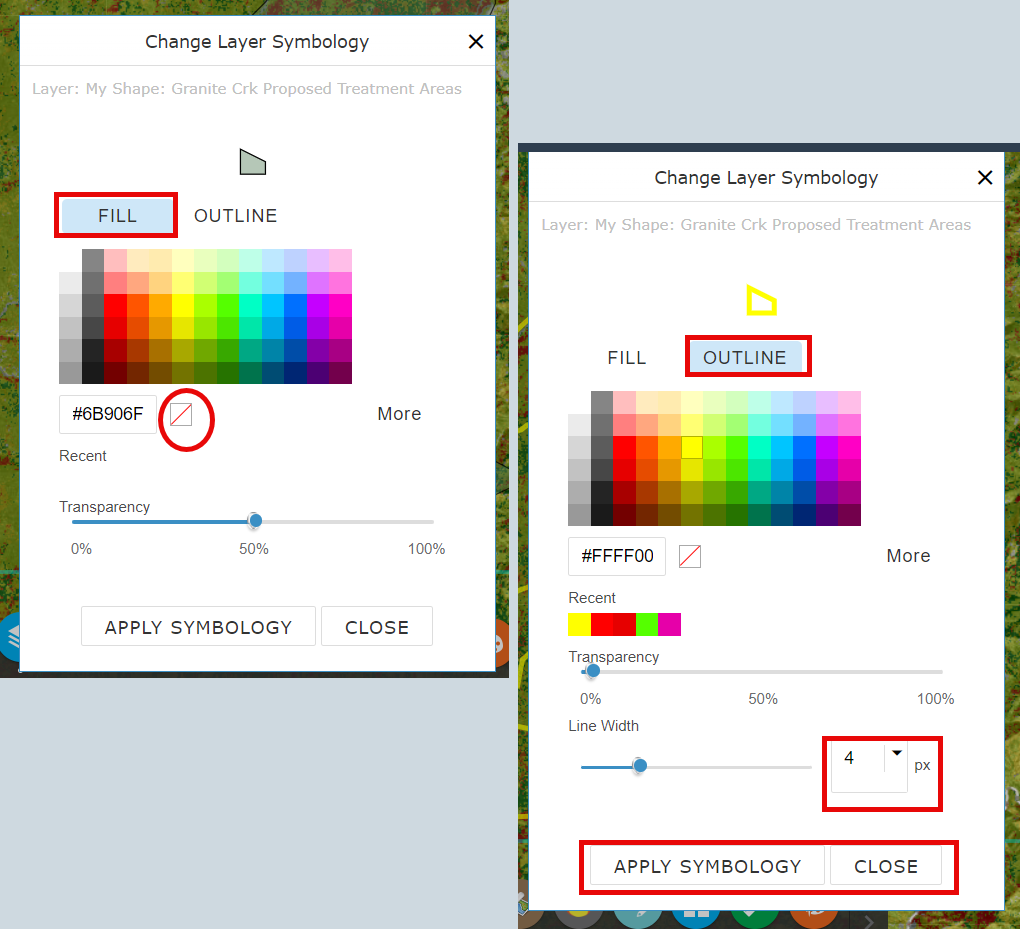Click CLOSE in the left dialog
Viewport: 1020px width, 929px height.
click(377, 626)
